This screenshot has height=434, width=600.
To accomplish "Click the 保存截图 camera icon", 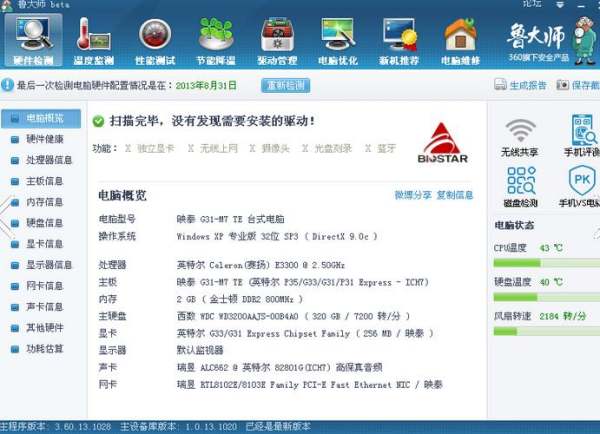I will pyautogui.click(x=562, y=85).
